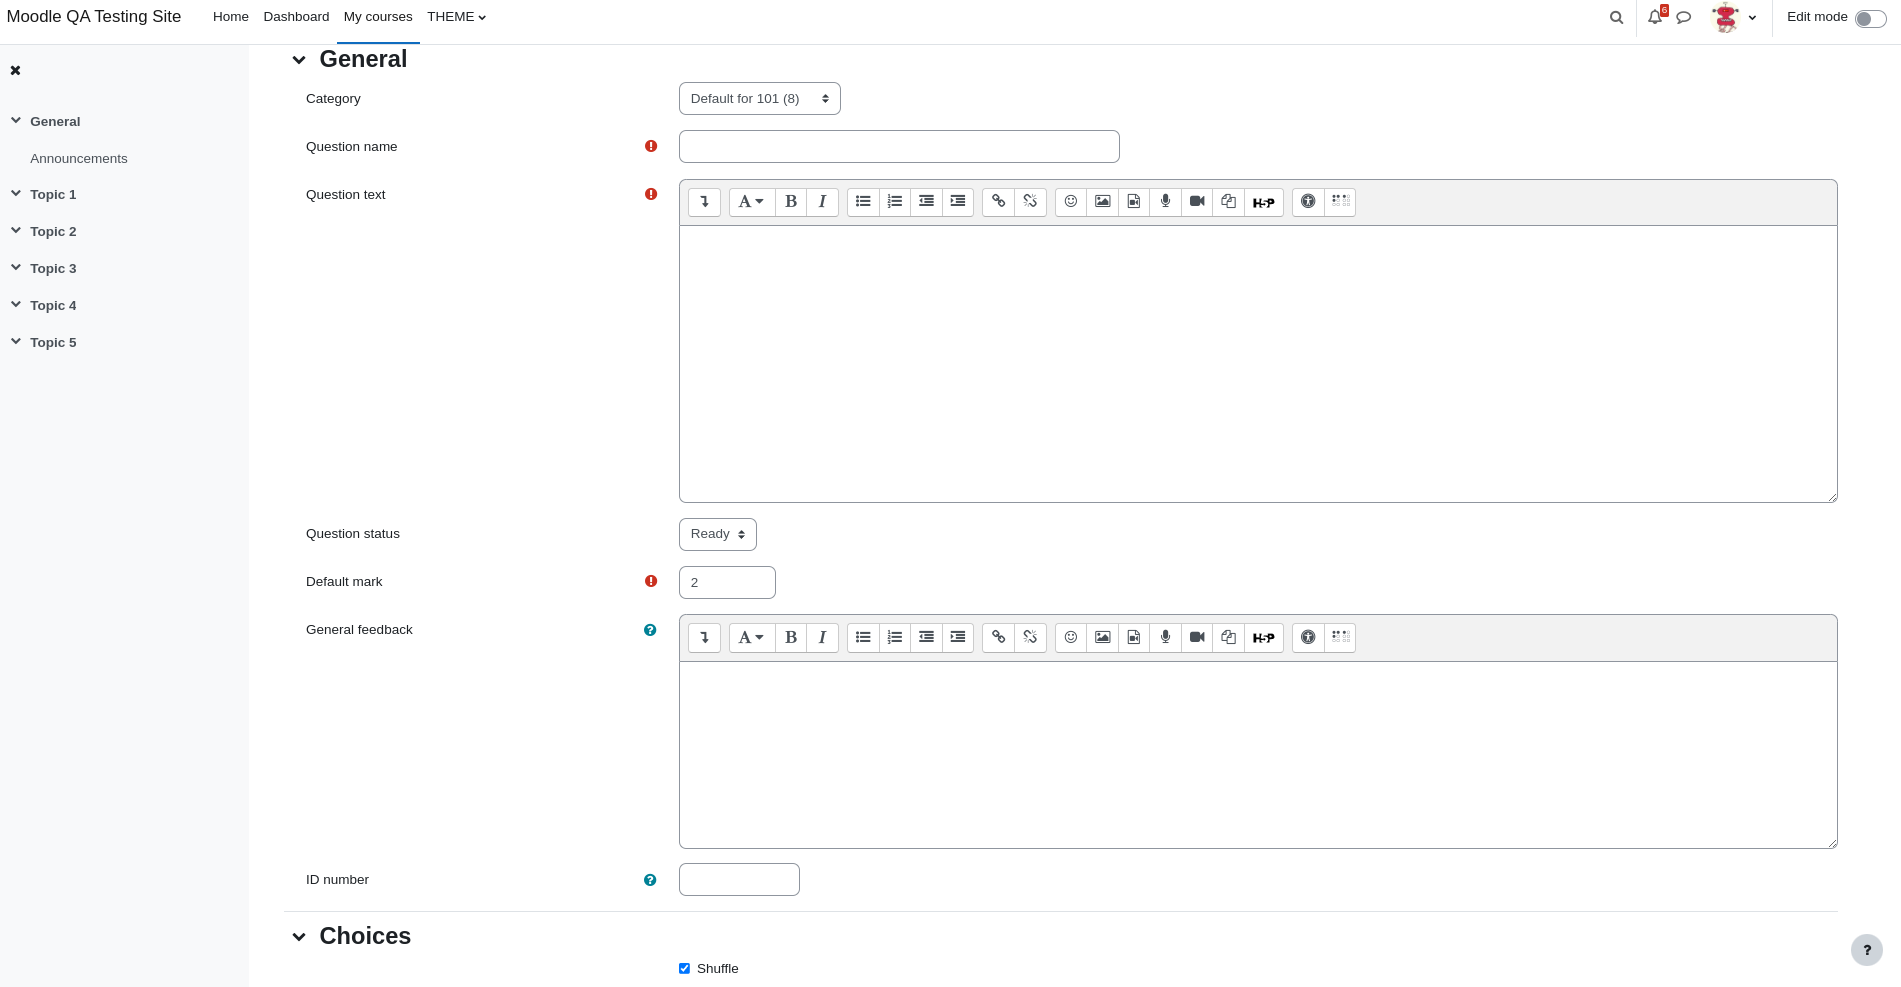The width and height of the screenshot is (1901, 987).
Task: Open the Category dropdown
Action: [760, 99]
